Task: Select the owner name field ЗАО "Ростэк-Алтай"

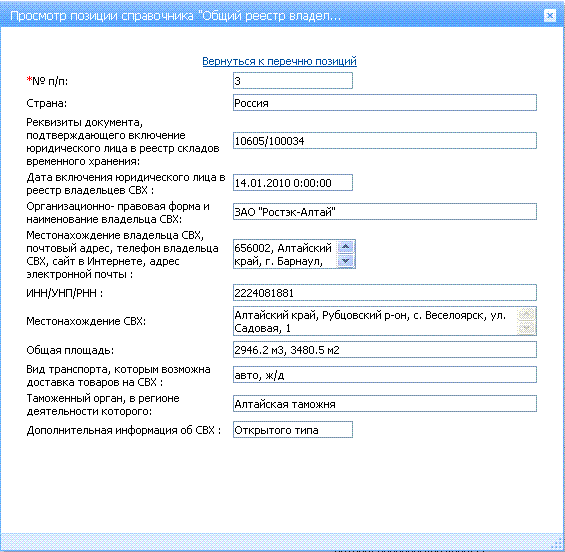Action: (x=385, y=212)
